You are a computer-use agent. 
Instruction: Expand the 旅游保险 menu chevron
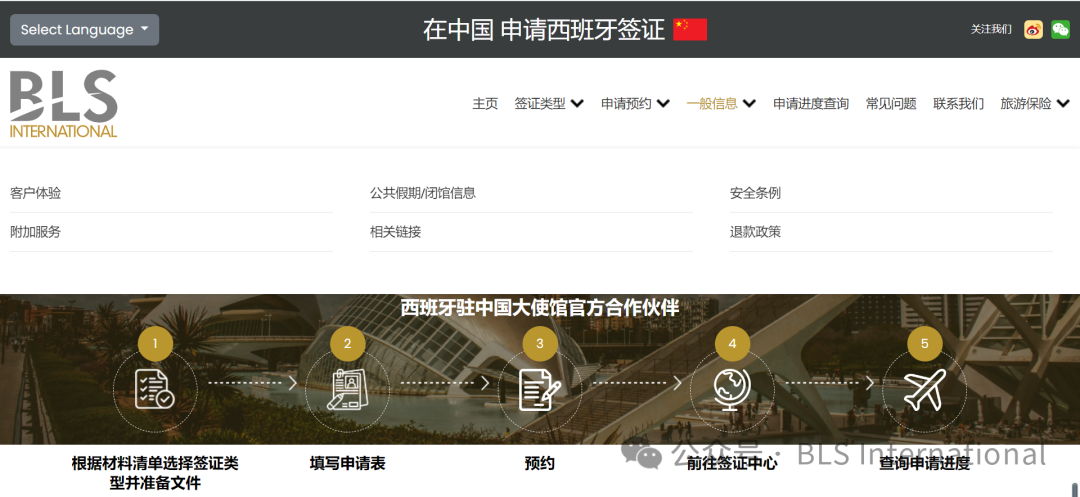coord(1063,104)
